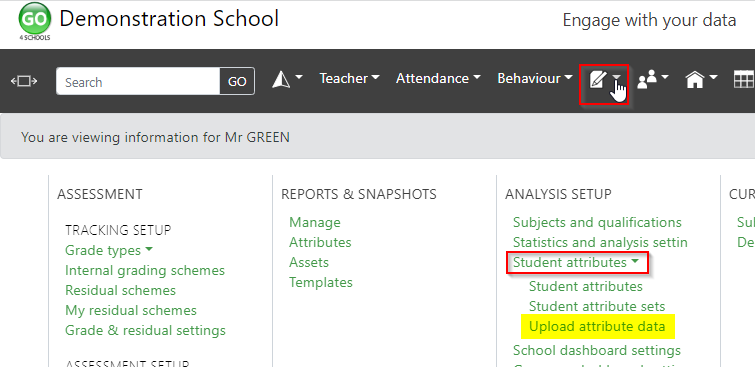Viewport: 755px width, 367px height.
Task: Open Grade & residual settings
Action: click(145, 331)
